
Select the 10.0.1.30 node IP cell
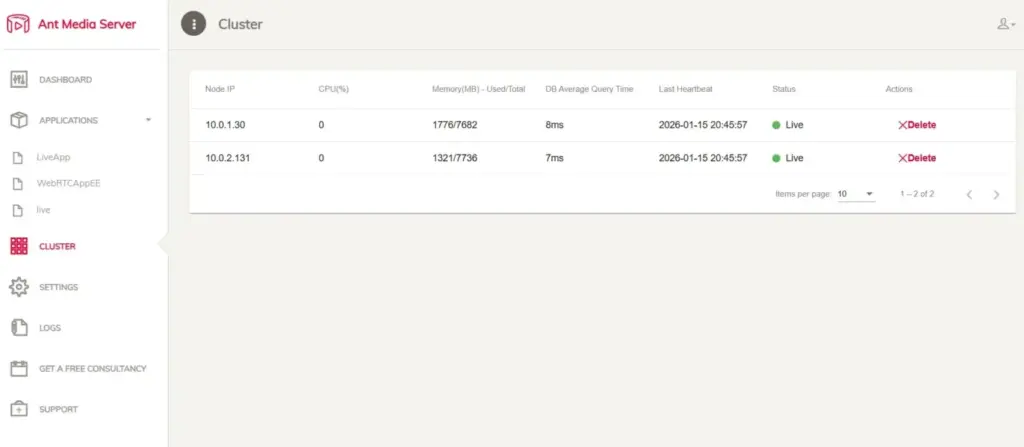tap(225, 125)
